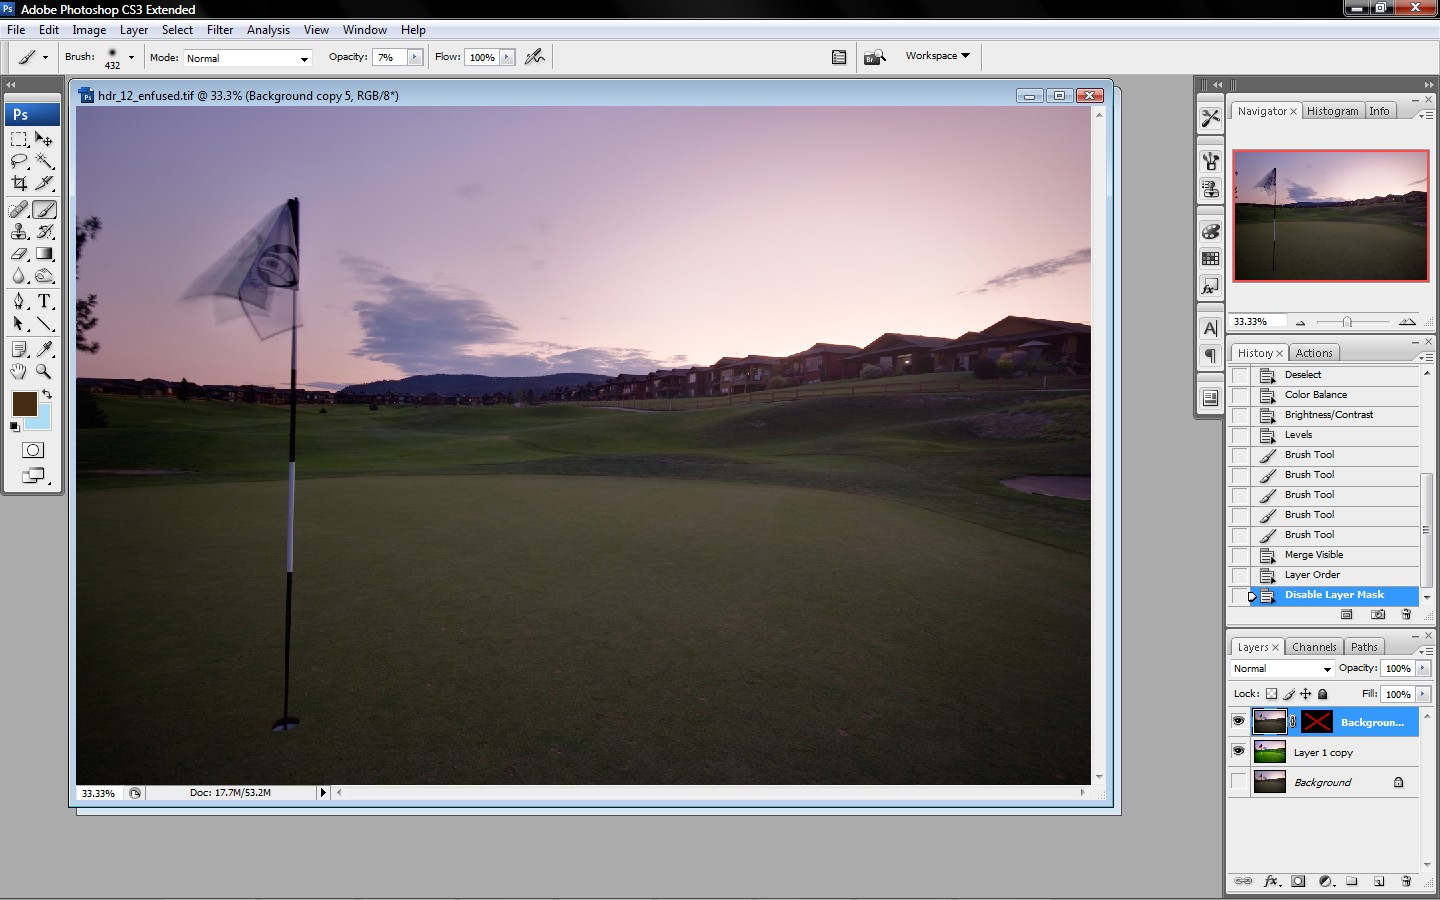Toggle lock image pixels

point(1289,694)
